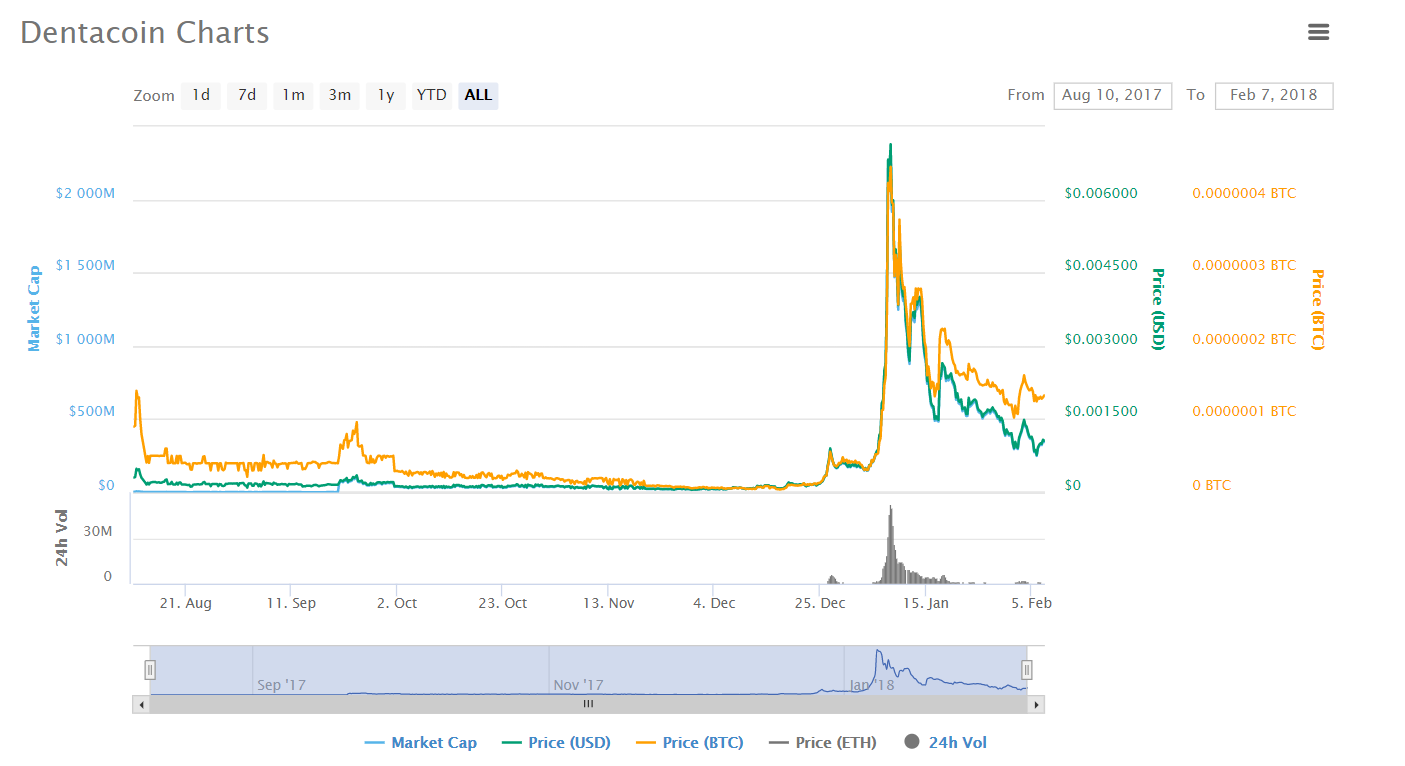Click the navigator scrollbar right arrow
Screen dimensions: 1405x766
coord(1037,704)
